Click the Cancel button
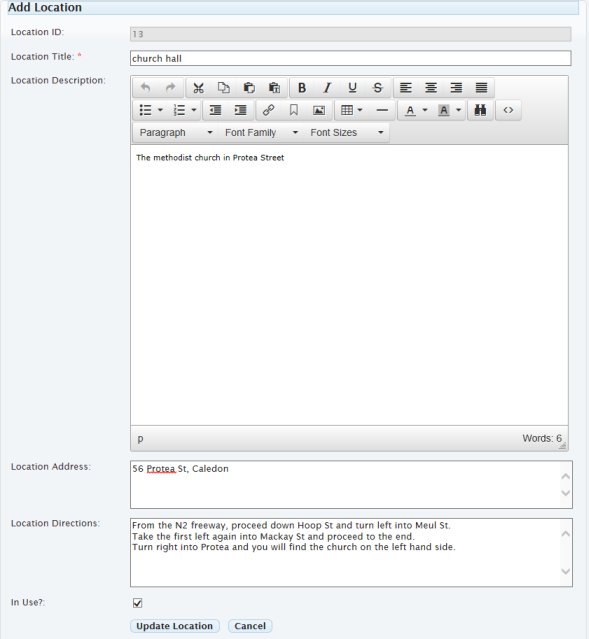Screen dimensions: 589x639 (x=250, y=626)
